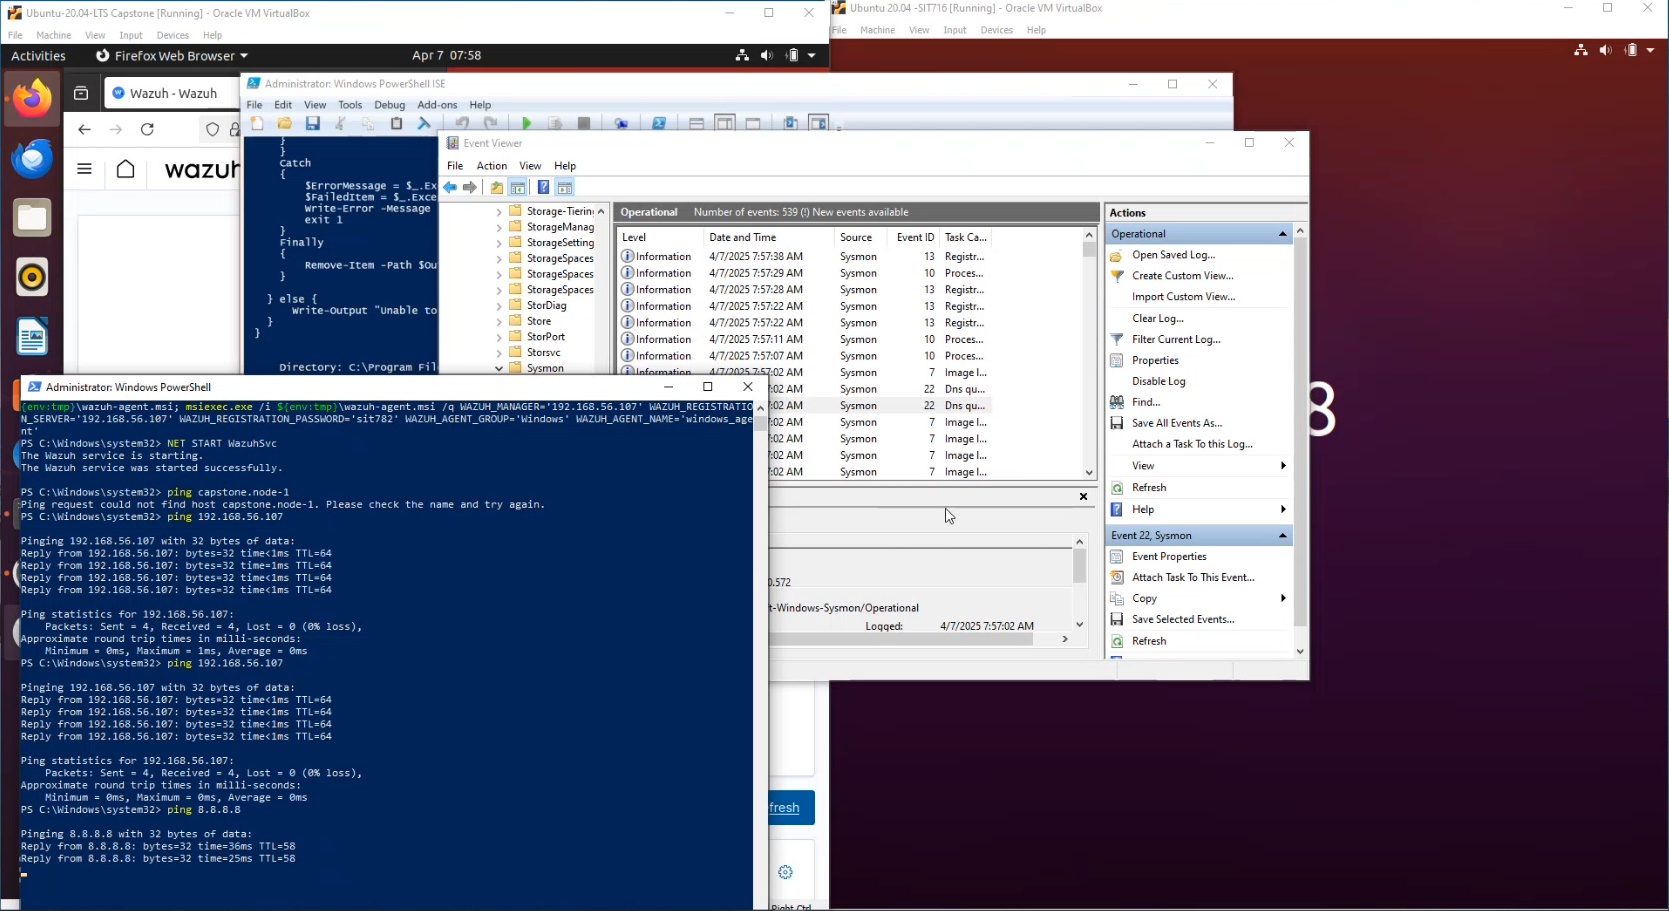
Task: Open the Files app from the Ubuntu dock
Action: click(32, 217)
